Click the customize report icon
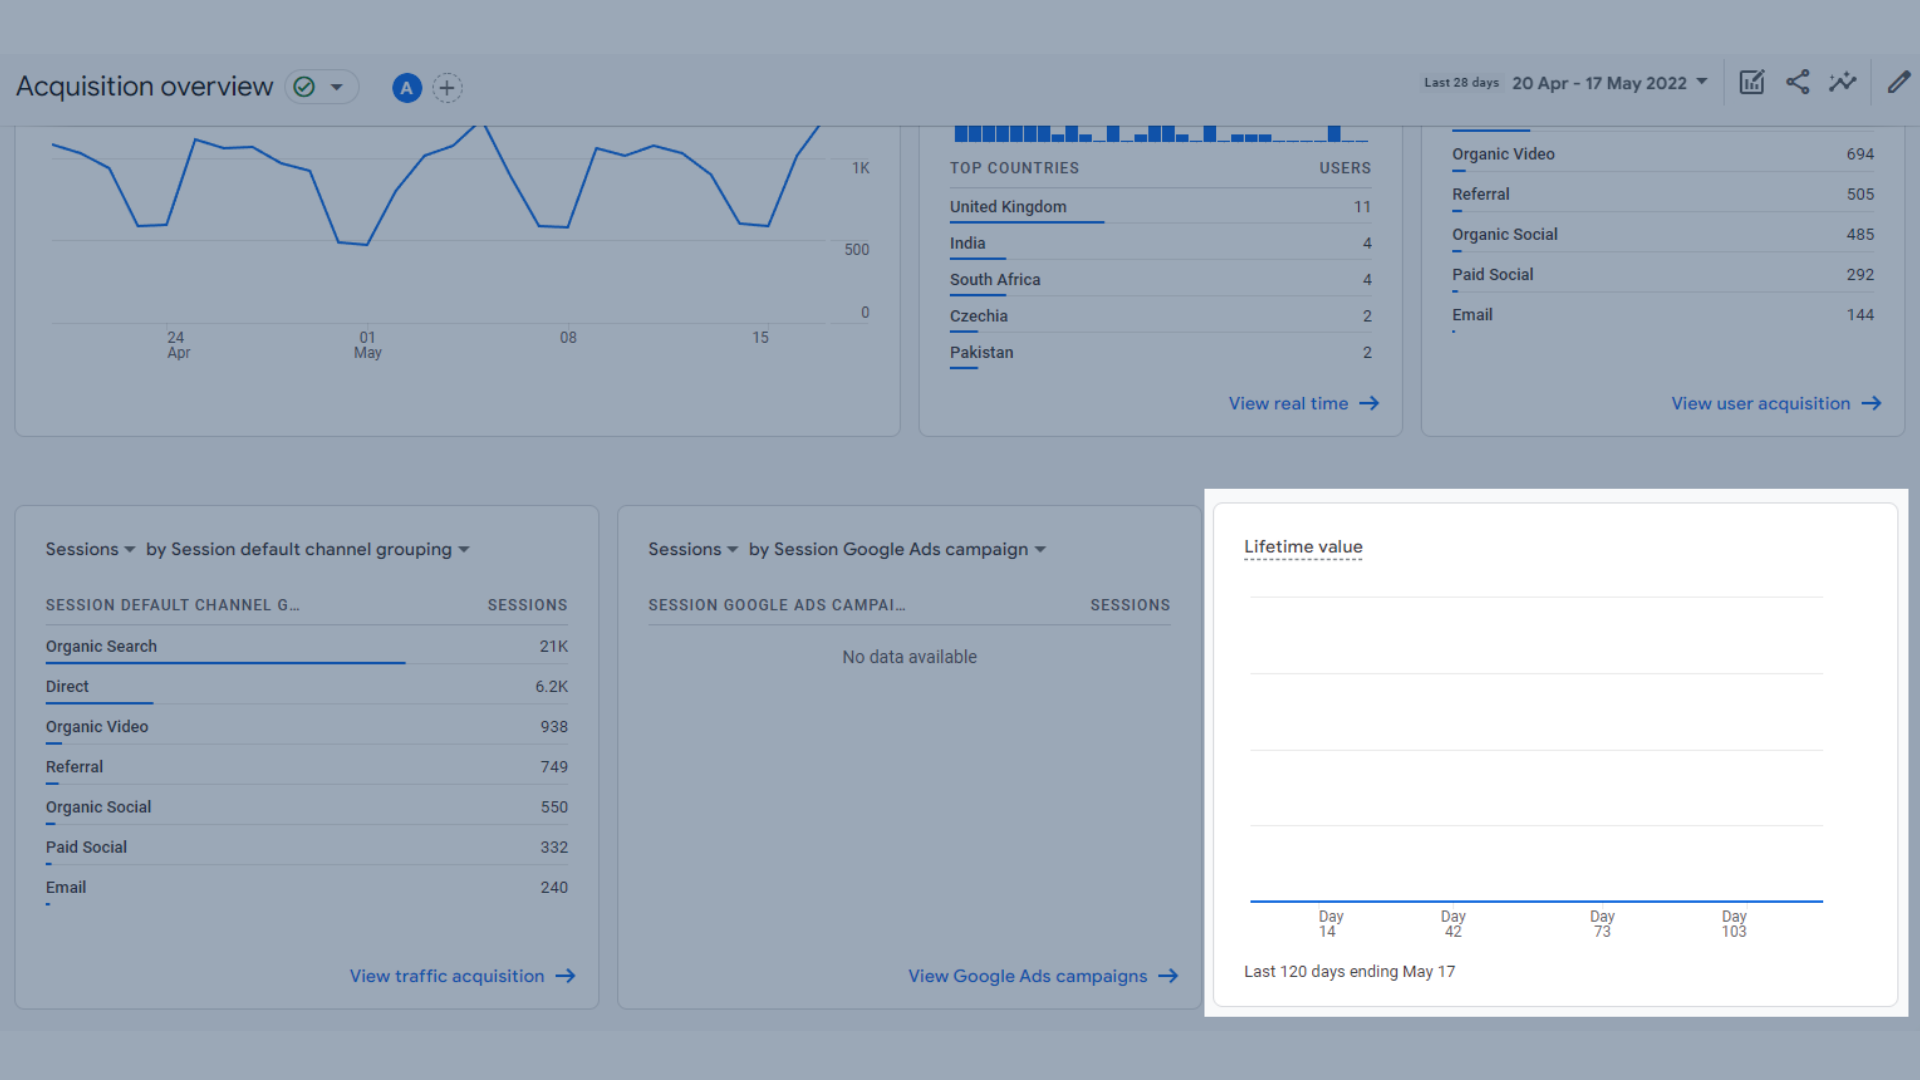Viewport: 1920px width, 1080px height. point(1751,83)
